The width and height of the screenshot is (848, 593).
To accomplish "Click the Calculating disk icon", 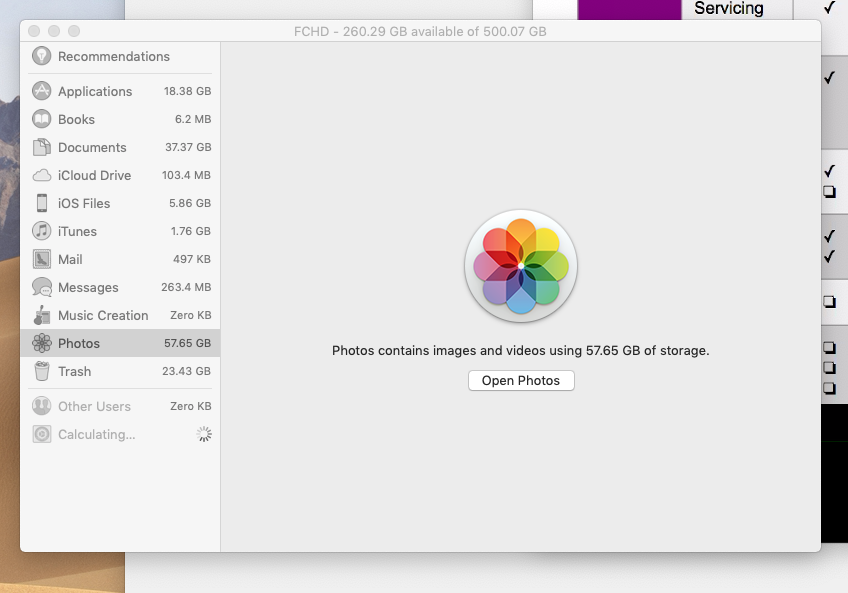I will (42, 434).
